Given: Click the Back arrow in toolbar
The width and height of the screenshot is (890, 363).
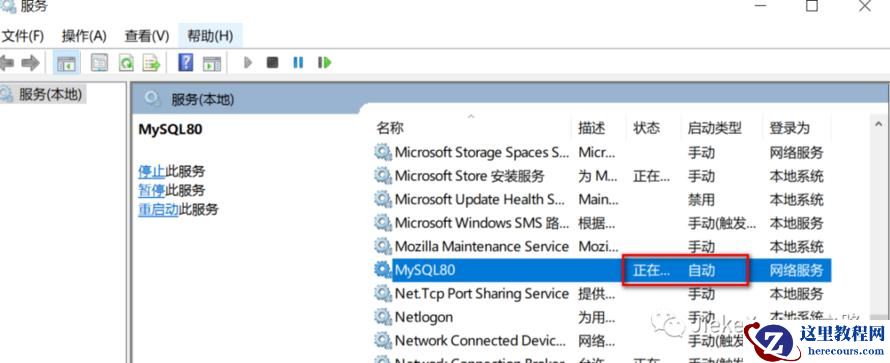Looking at the screenshot, I should (x=6, y=63).
